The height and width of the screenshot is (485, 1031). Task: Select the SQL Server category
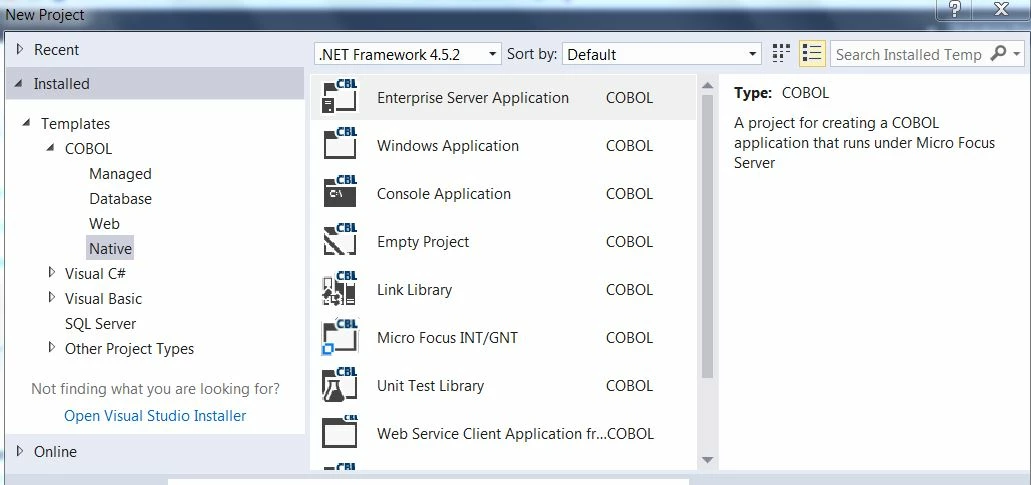coord(101,323)
